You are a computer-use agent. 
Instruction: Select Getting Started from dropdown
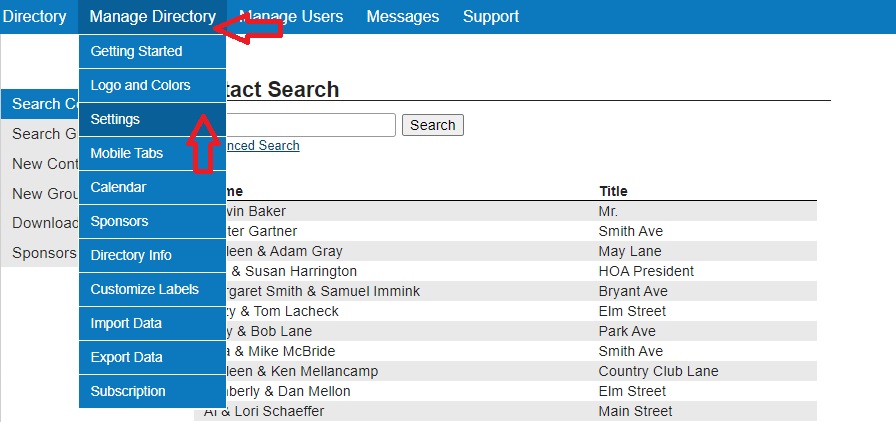point(137,51)
